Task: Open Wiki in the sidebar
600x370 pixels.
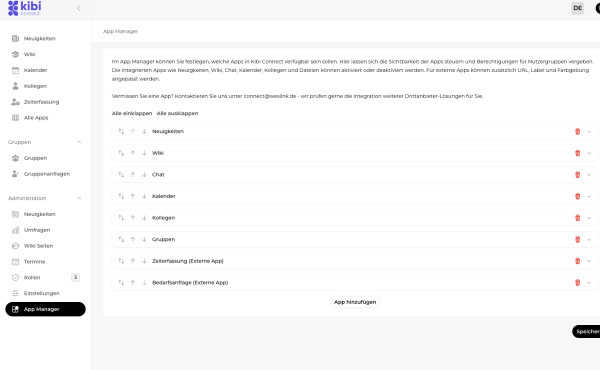Action: pyautogui.click(x=45, y=54)
